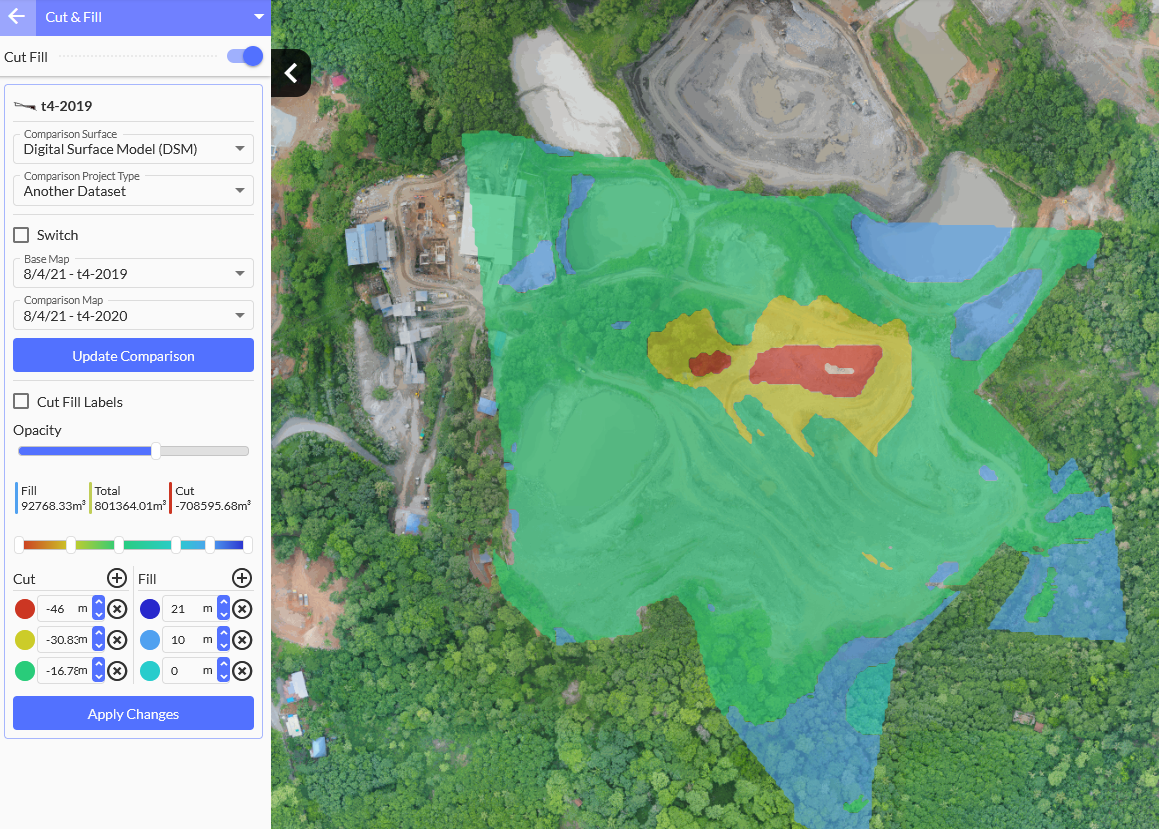Click the dark blue Fill color swatch
This screenshot has height=829, width=1159.
(150, 609)
